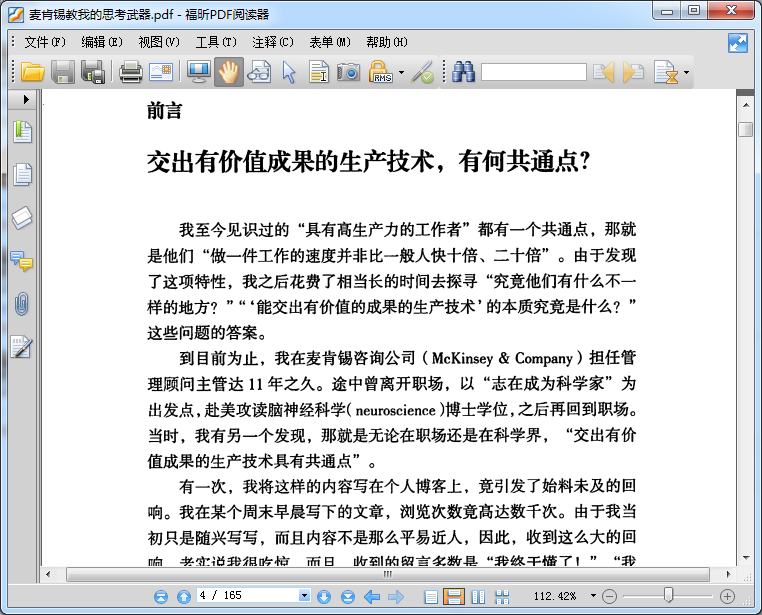
Task: Click the zoom slider handle
Action: [x=669, y=595]
